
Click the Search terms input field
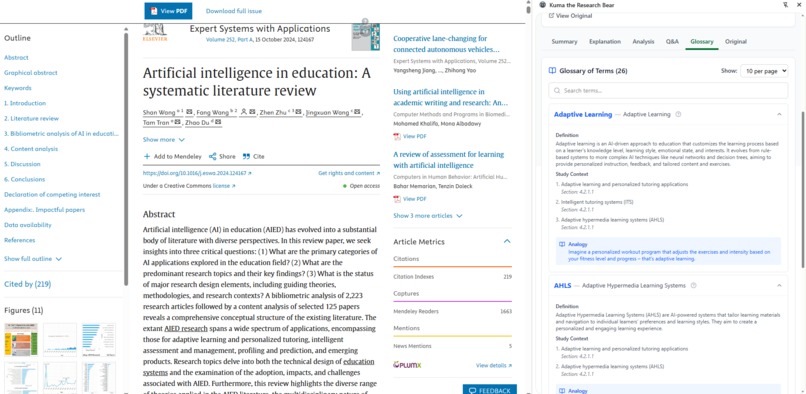tap(668, 91)
